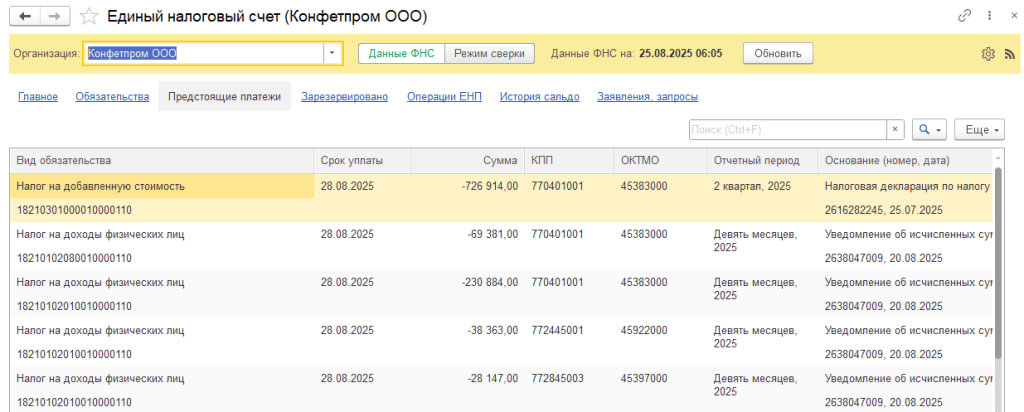Sort by the Срок уплаты column header
This screenshot has width=1024, height=412.
point(350,160)
